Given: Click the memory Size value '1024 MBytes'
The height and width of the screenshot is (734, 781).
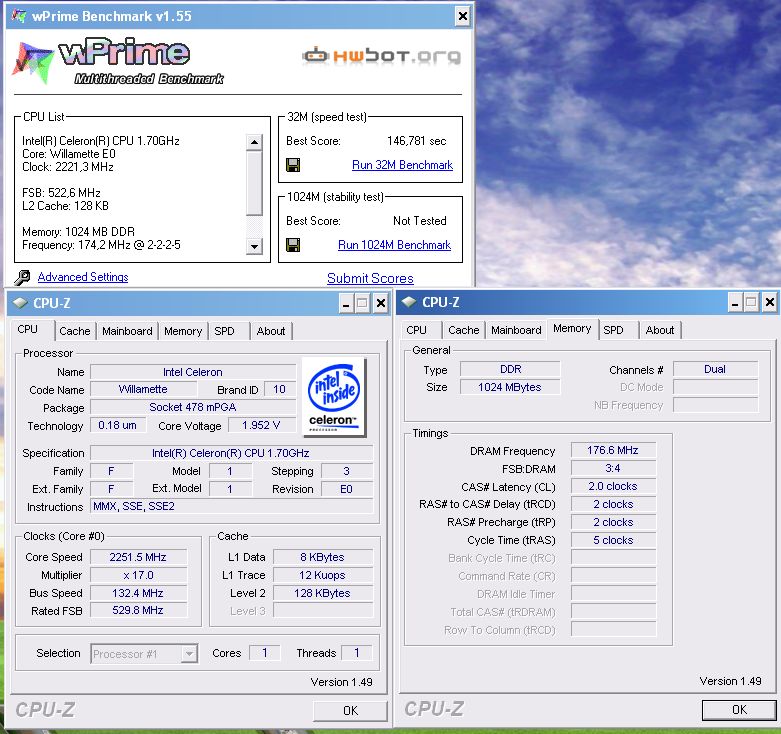Looking at the screenshot, I should click(510, 387).
